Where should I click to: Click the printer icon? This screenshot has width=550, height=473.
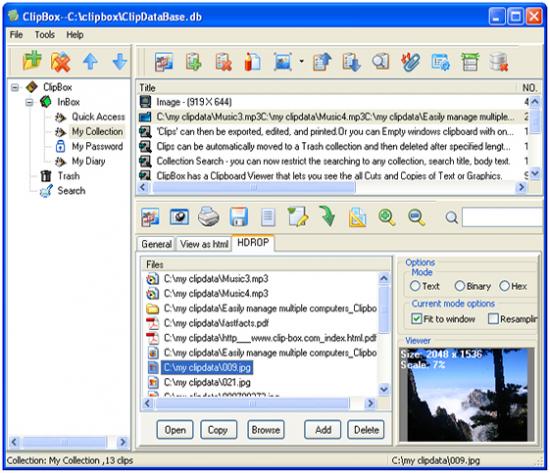[x=209, y=217]
